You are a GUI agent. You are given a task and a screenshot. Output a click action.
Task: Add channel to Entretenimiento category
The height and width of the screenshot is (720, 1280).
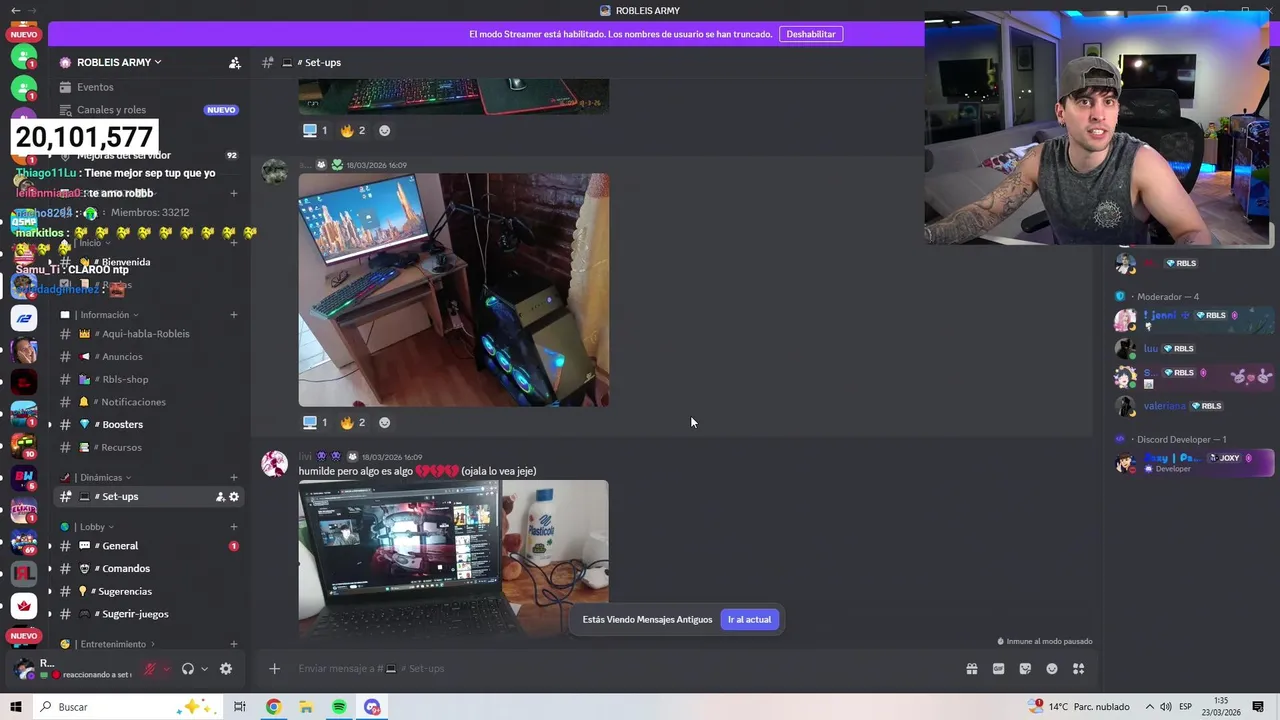(234, 644)
